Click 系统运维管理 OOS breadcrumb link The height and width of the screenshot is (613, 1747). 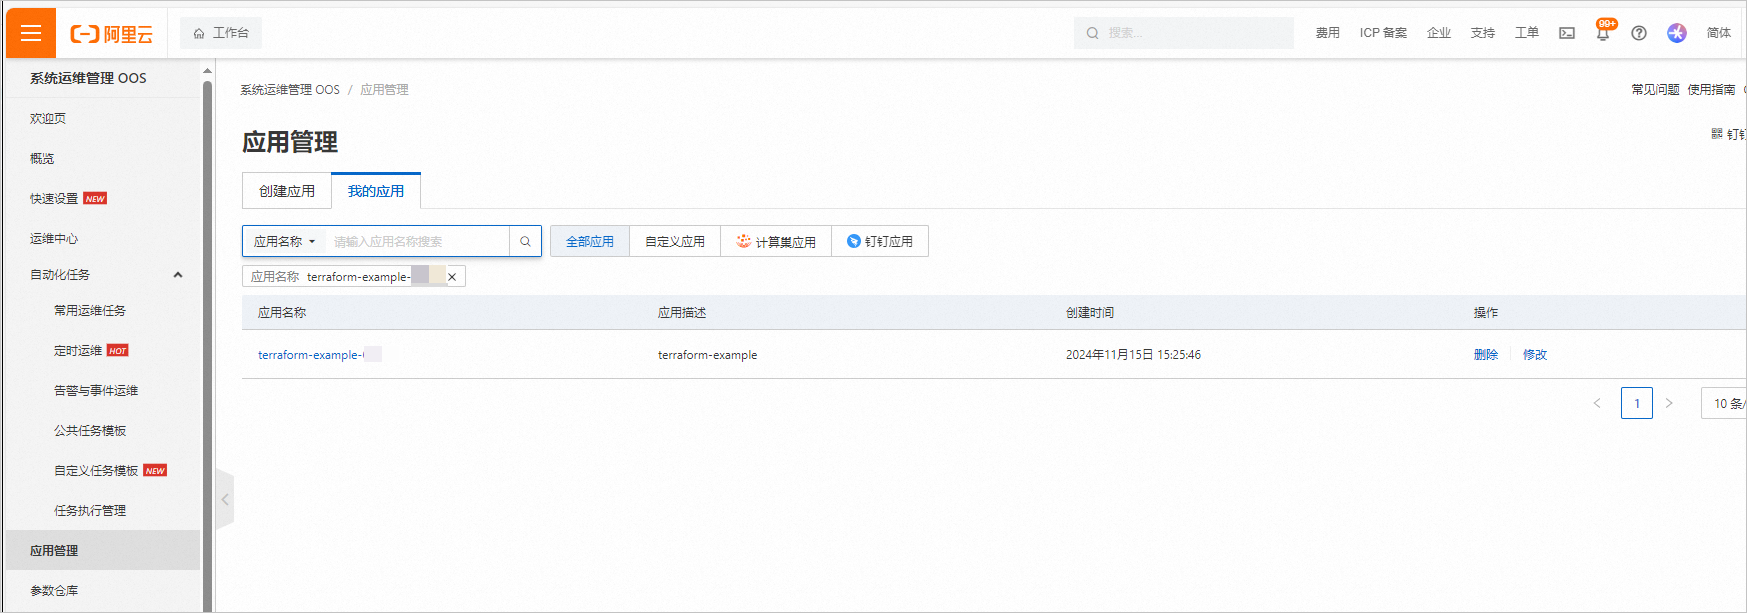point(290,90)
